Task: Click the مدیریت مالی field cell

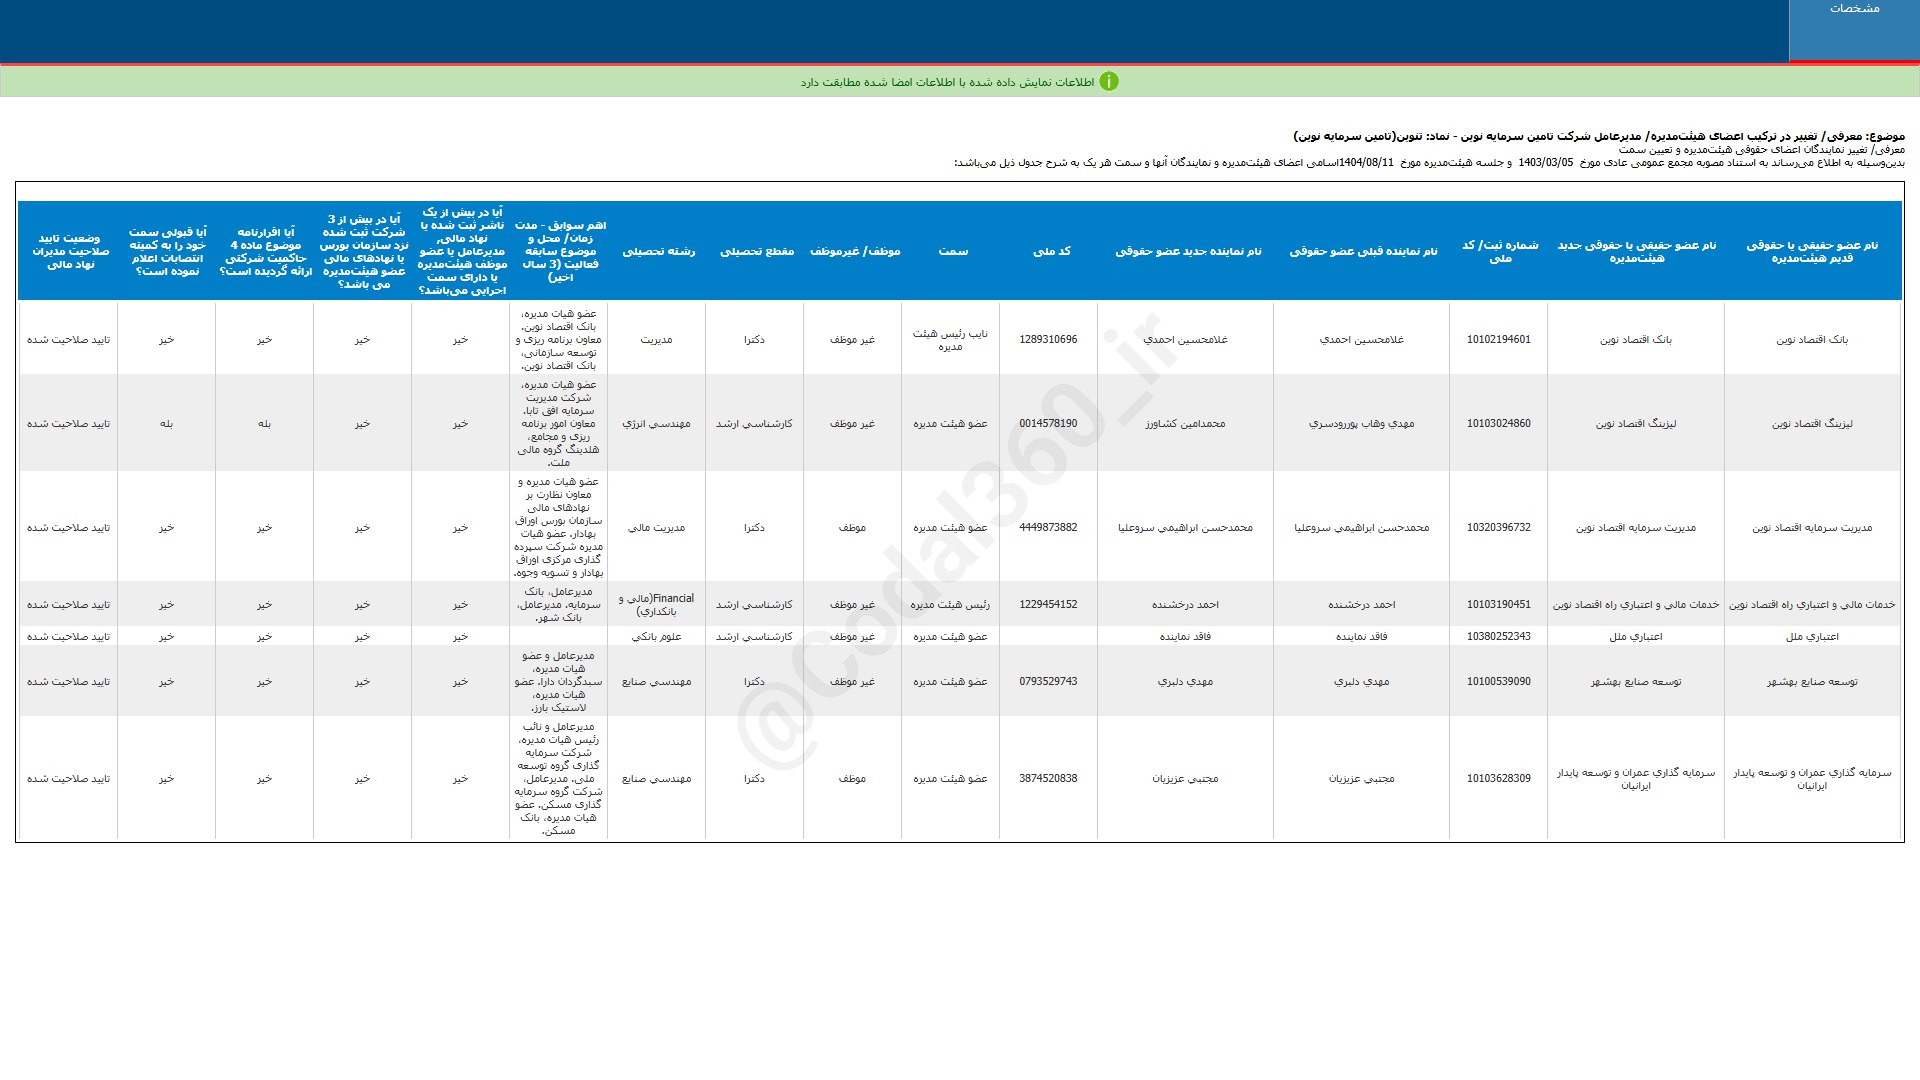Action: [x=656, y=528]
